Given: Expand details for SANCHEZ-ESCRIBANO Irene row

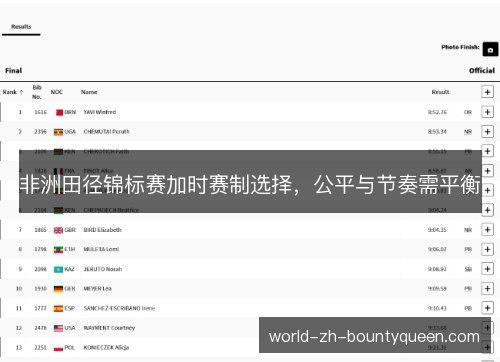Looking at the screenshot, I should [x=487, y=308].
